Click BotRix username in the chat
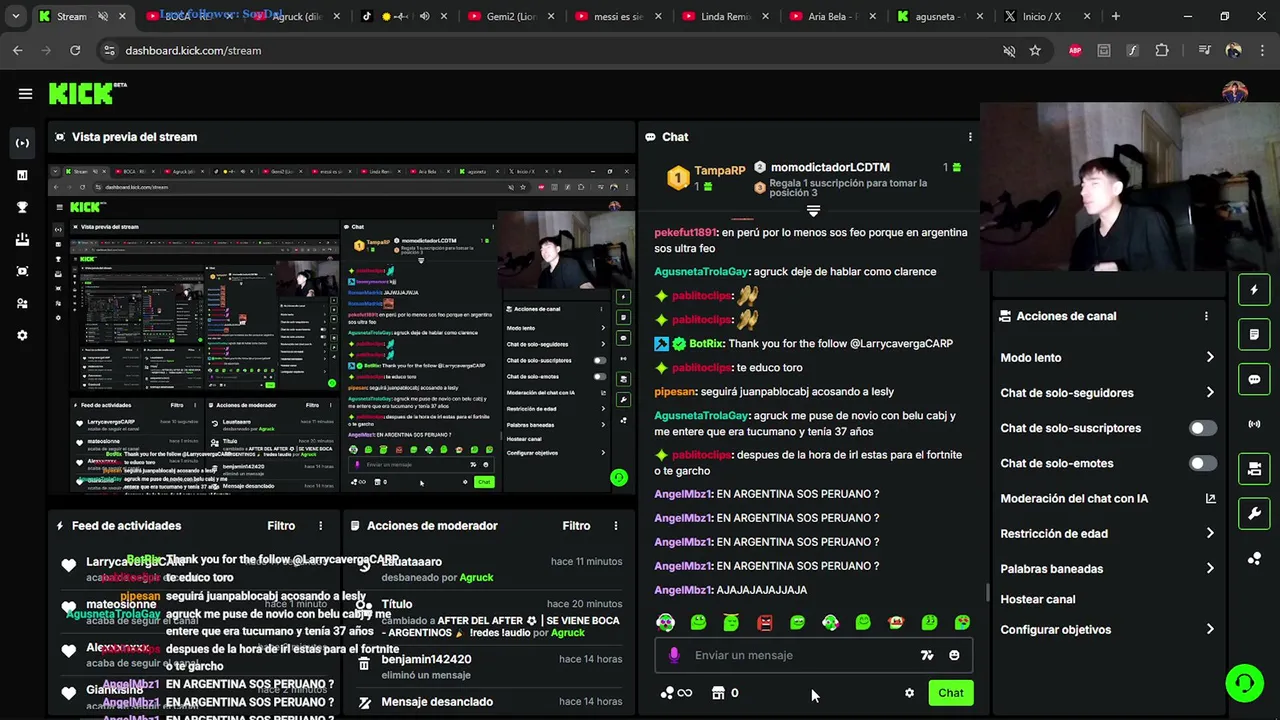 pyautogui.click(x=706, y=343)
